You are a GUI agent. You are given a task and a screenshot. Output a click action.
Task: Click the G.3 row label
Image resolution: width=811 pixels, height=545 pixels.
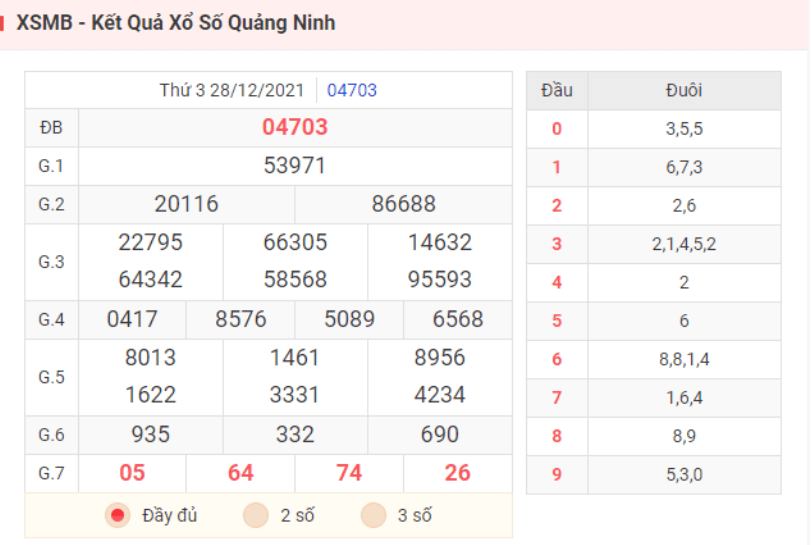[51, 262]
